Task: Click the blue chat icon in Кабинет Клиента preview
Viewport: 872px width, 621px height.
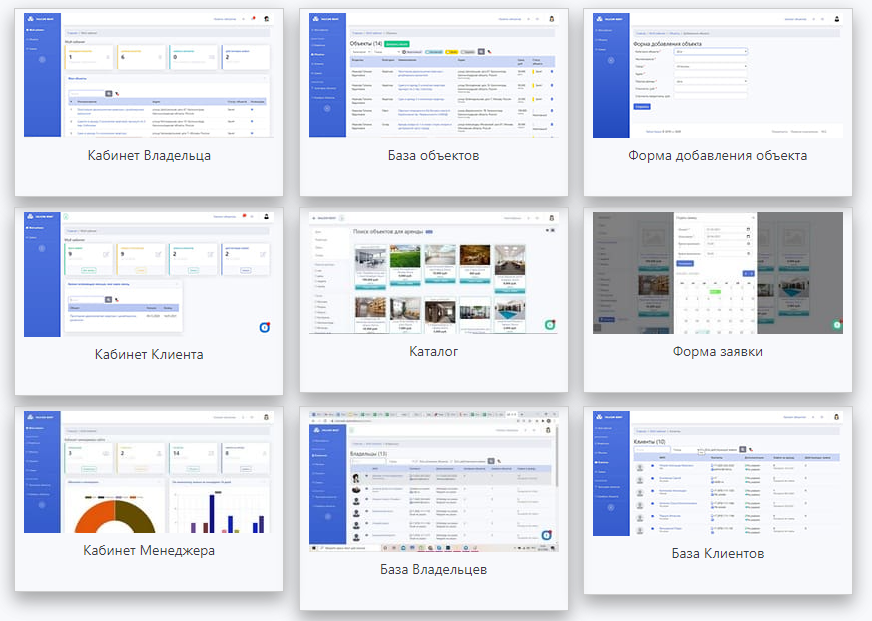Action: point(265,327)
